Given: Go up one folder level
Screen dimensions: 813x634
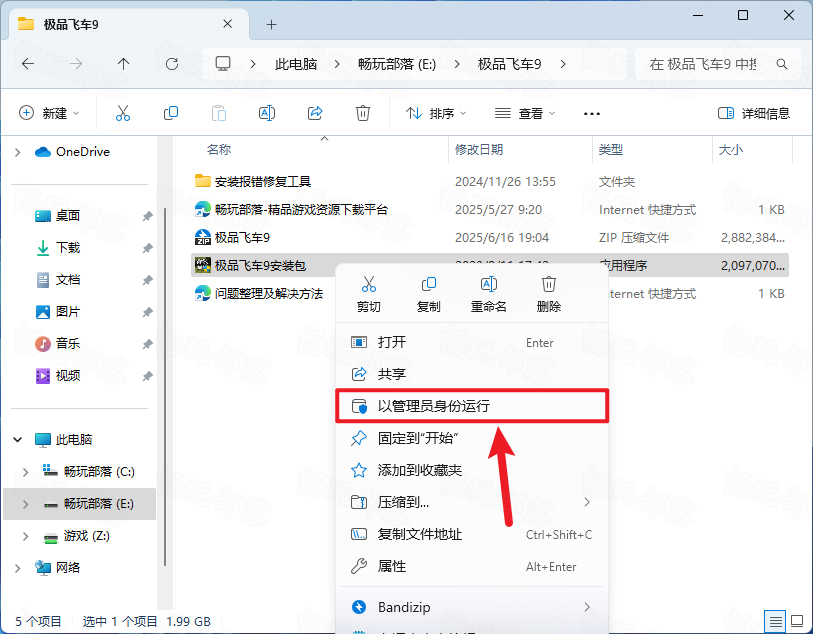Looking at the screenshot, I should (123, 64).
